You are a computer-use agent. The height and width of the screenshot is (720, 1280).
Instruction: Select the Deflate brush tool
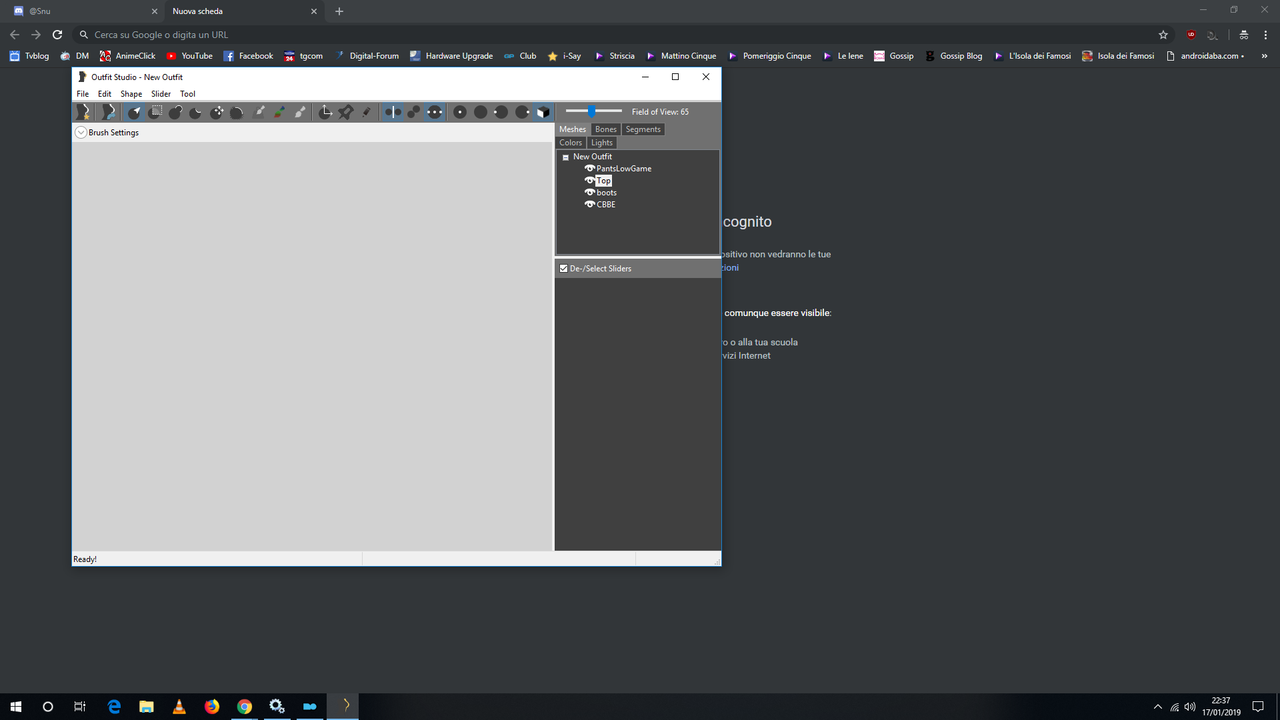(x=196, y=112)
